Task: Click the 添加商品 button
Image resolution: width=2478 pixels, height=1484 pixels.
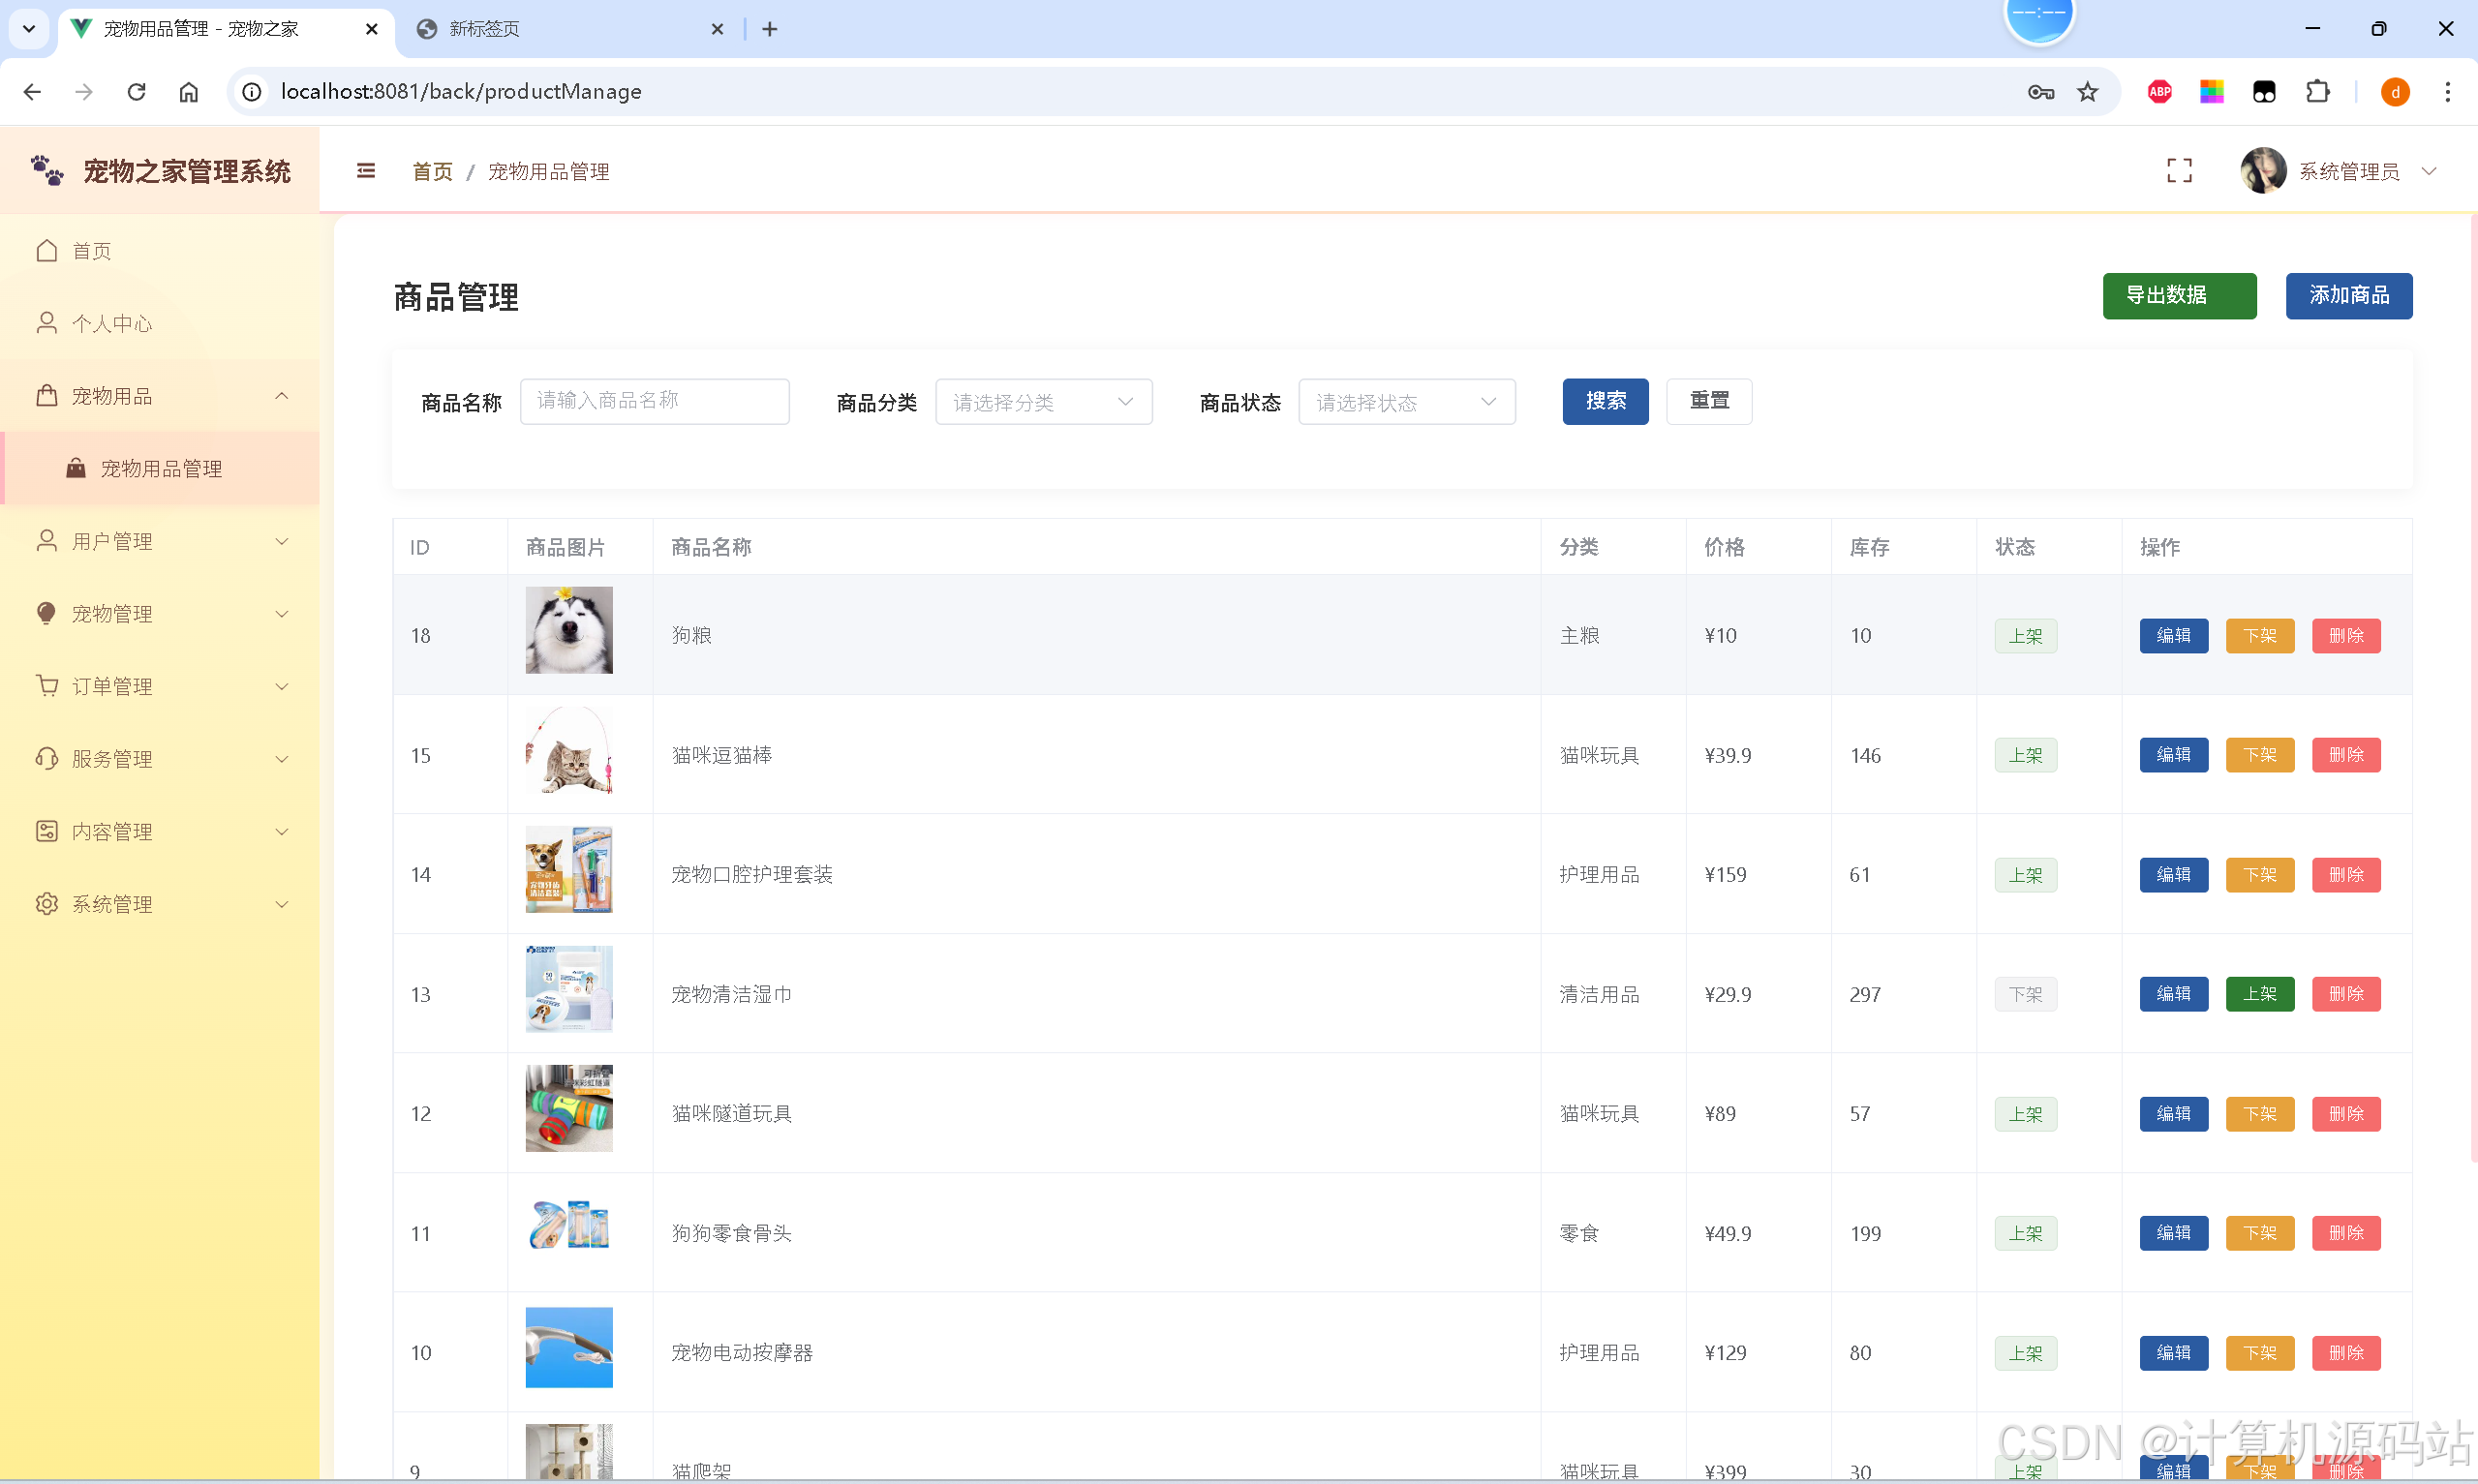Action: [2348, 295]
